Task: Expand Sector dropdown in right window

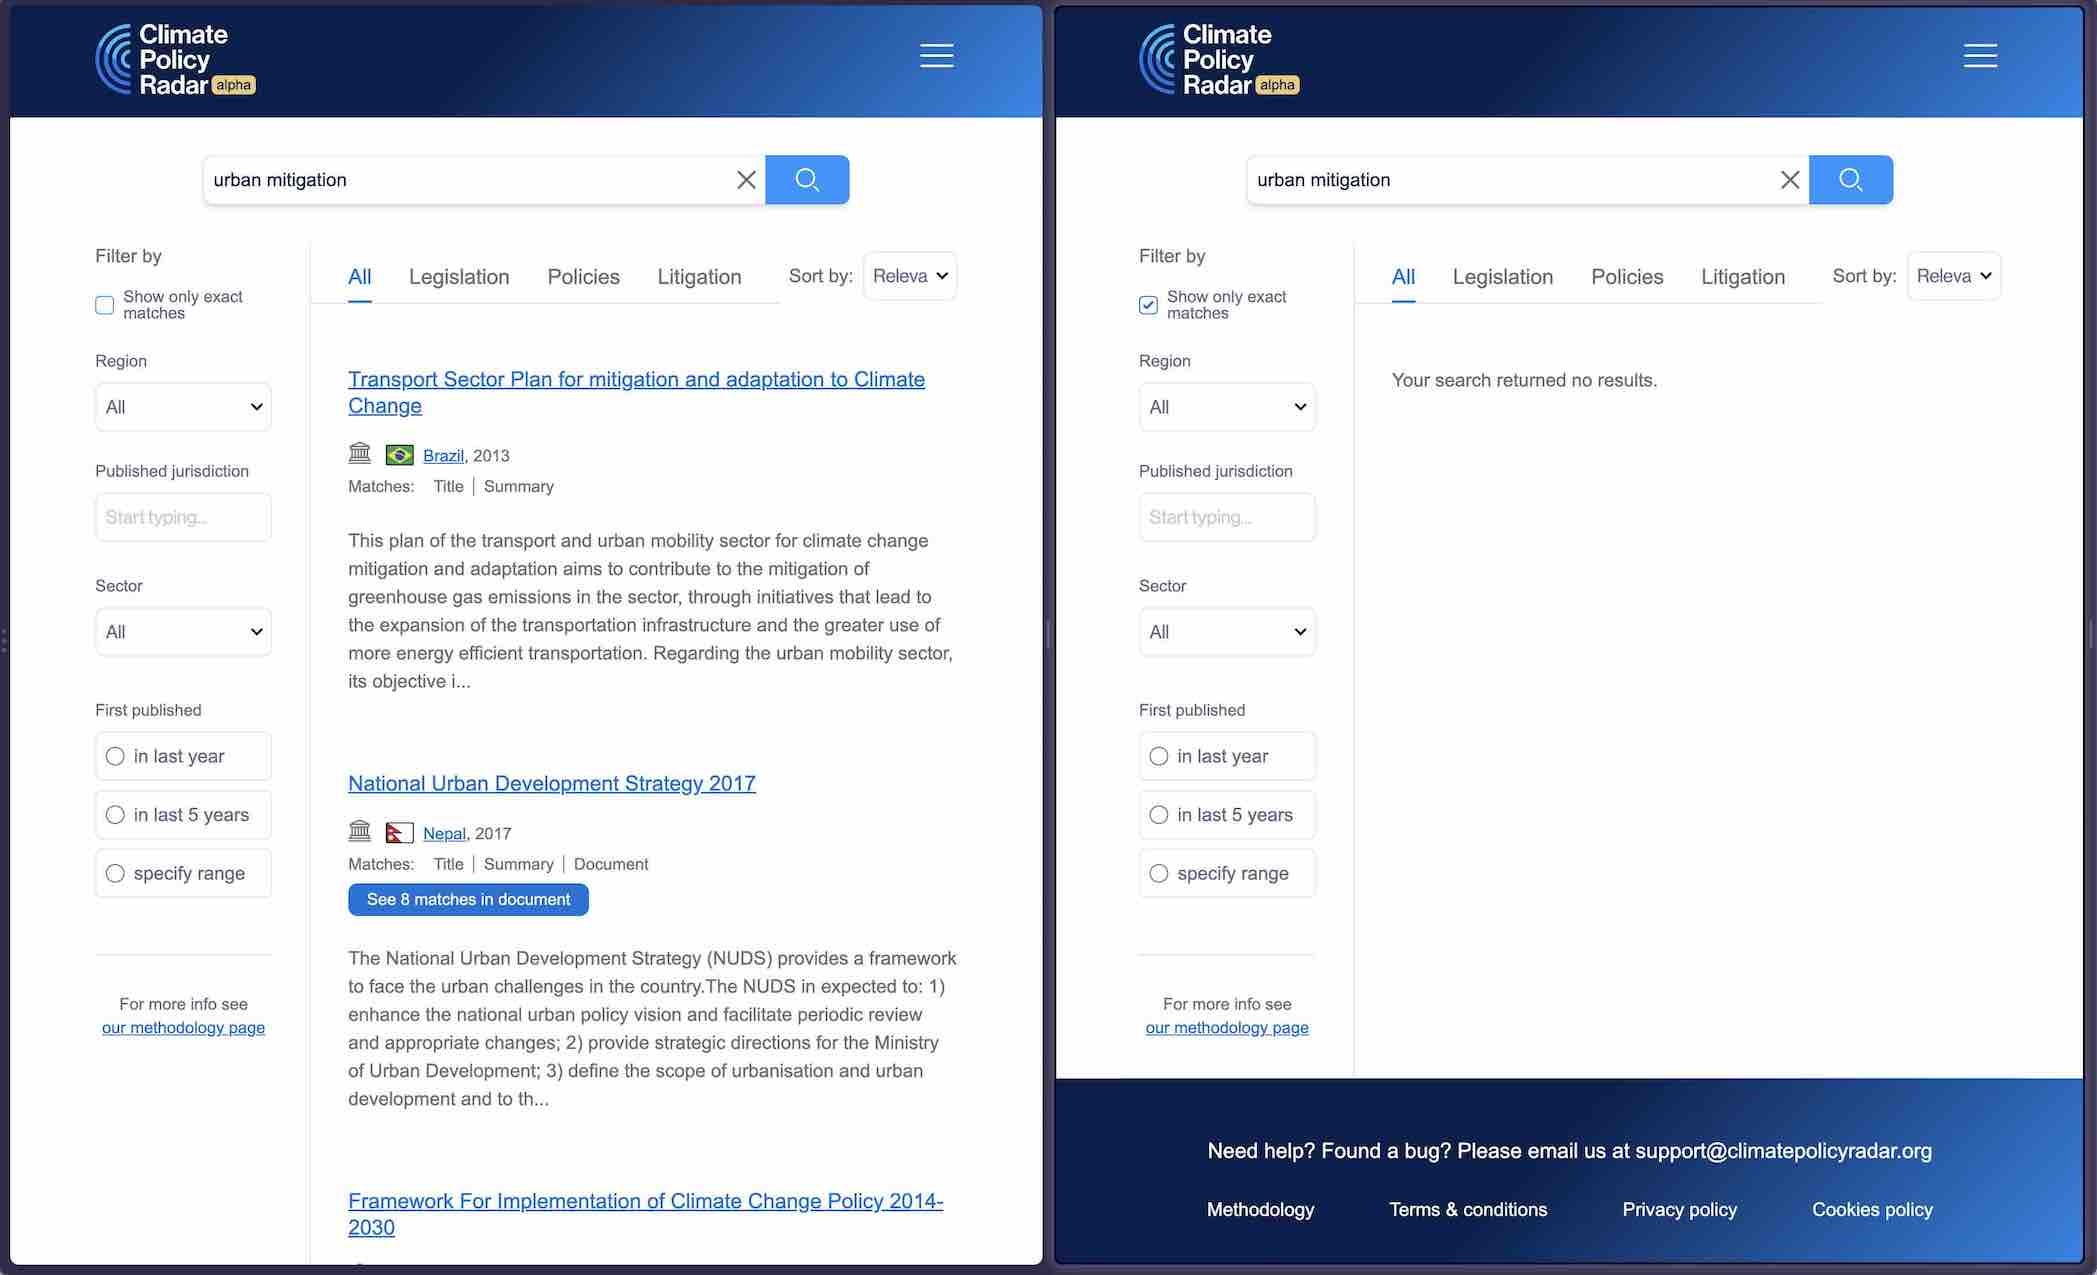Action: pos(1226,632)
